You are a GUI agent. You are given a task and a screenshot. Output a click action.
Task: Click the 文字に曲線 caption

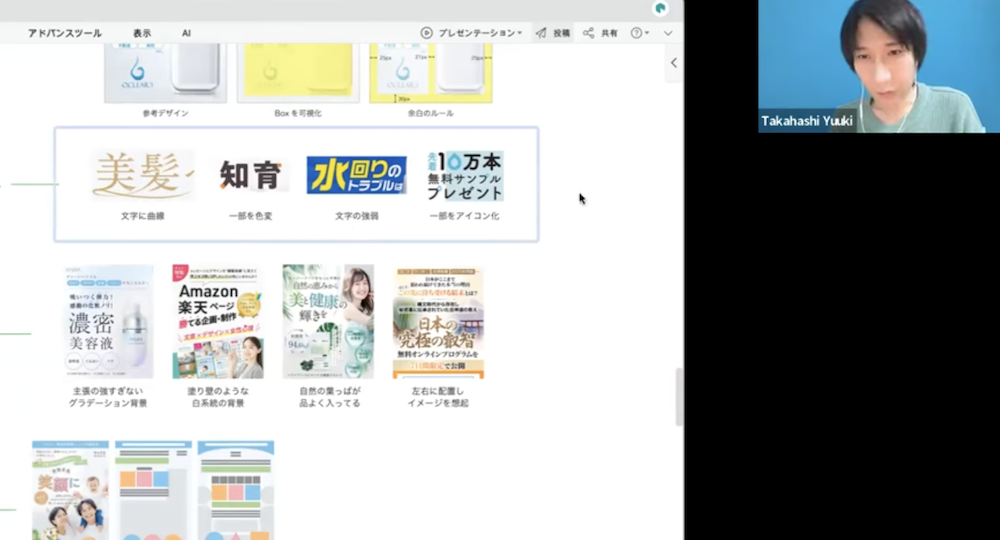click(x=143, y=216)
